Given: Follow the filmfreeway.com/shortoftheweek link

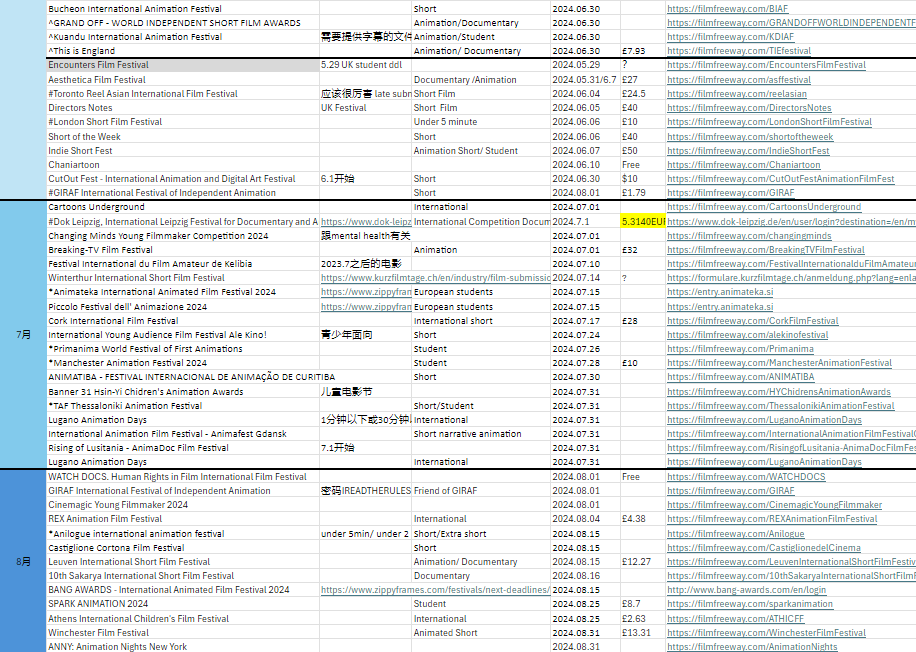Looking at the screenshot, I should 750,137.
